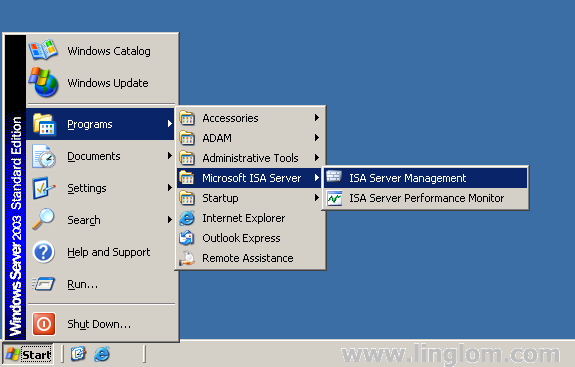Expand the Search submenu arrow

pos(169,220)
